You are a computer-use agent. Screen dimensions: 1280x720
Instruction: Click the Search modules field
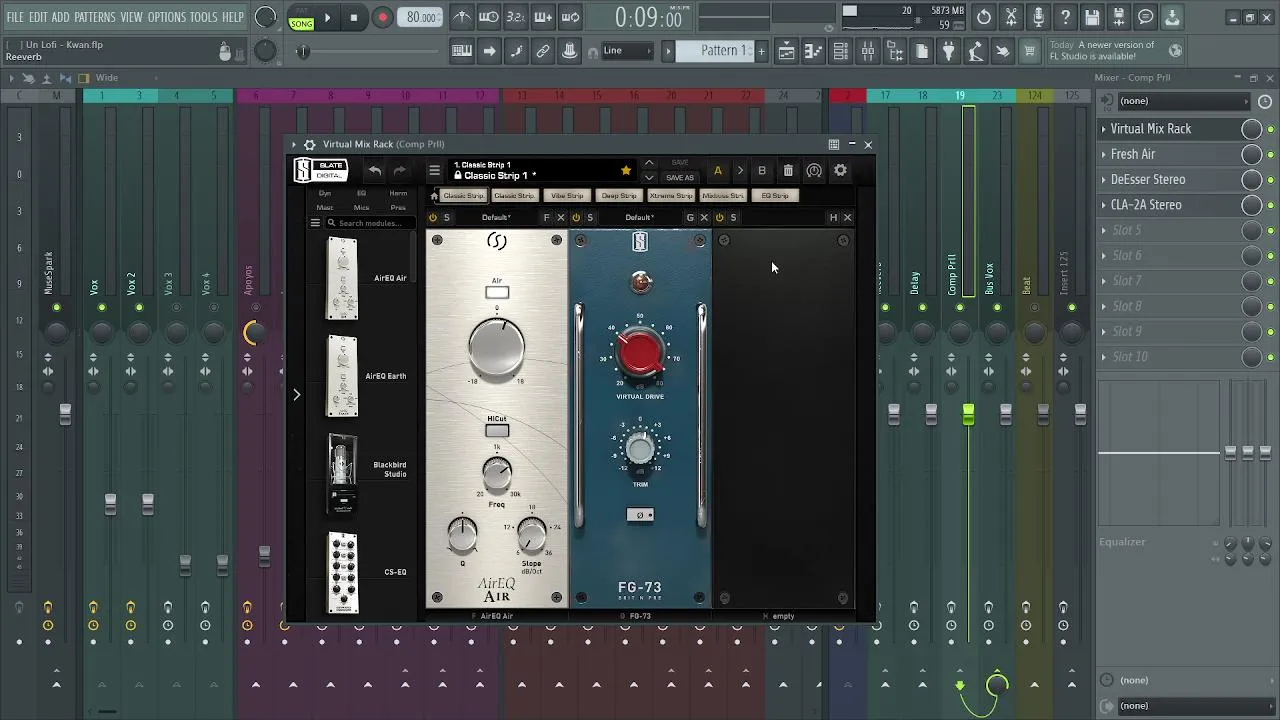pos(371,223)
